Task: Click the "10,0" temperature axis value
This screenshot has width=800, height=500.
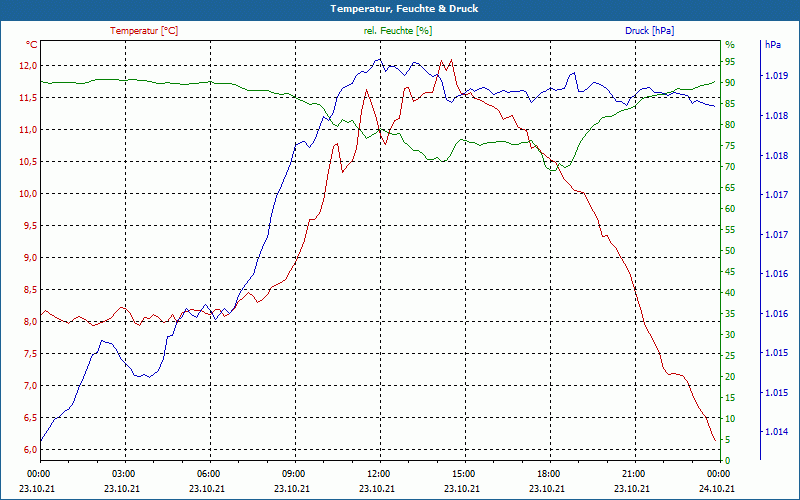Action: (x=28, y=194)
